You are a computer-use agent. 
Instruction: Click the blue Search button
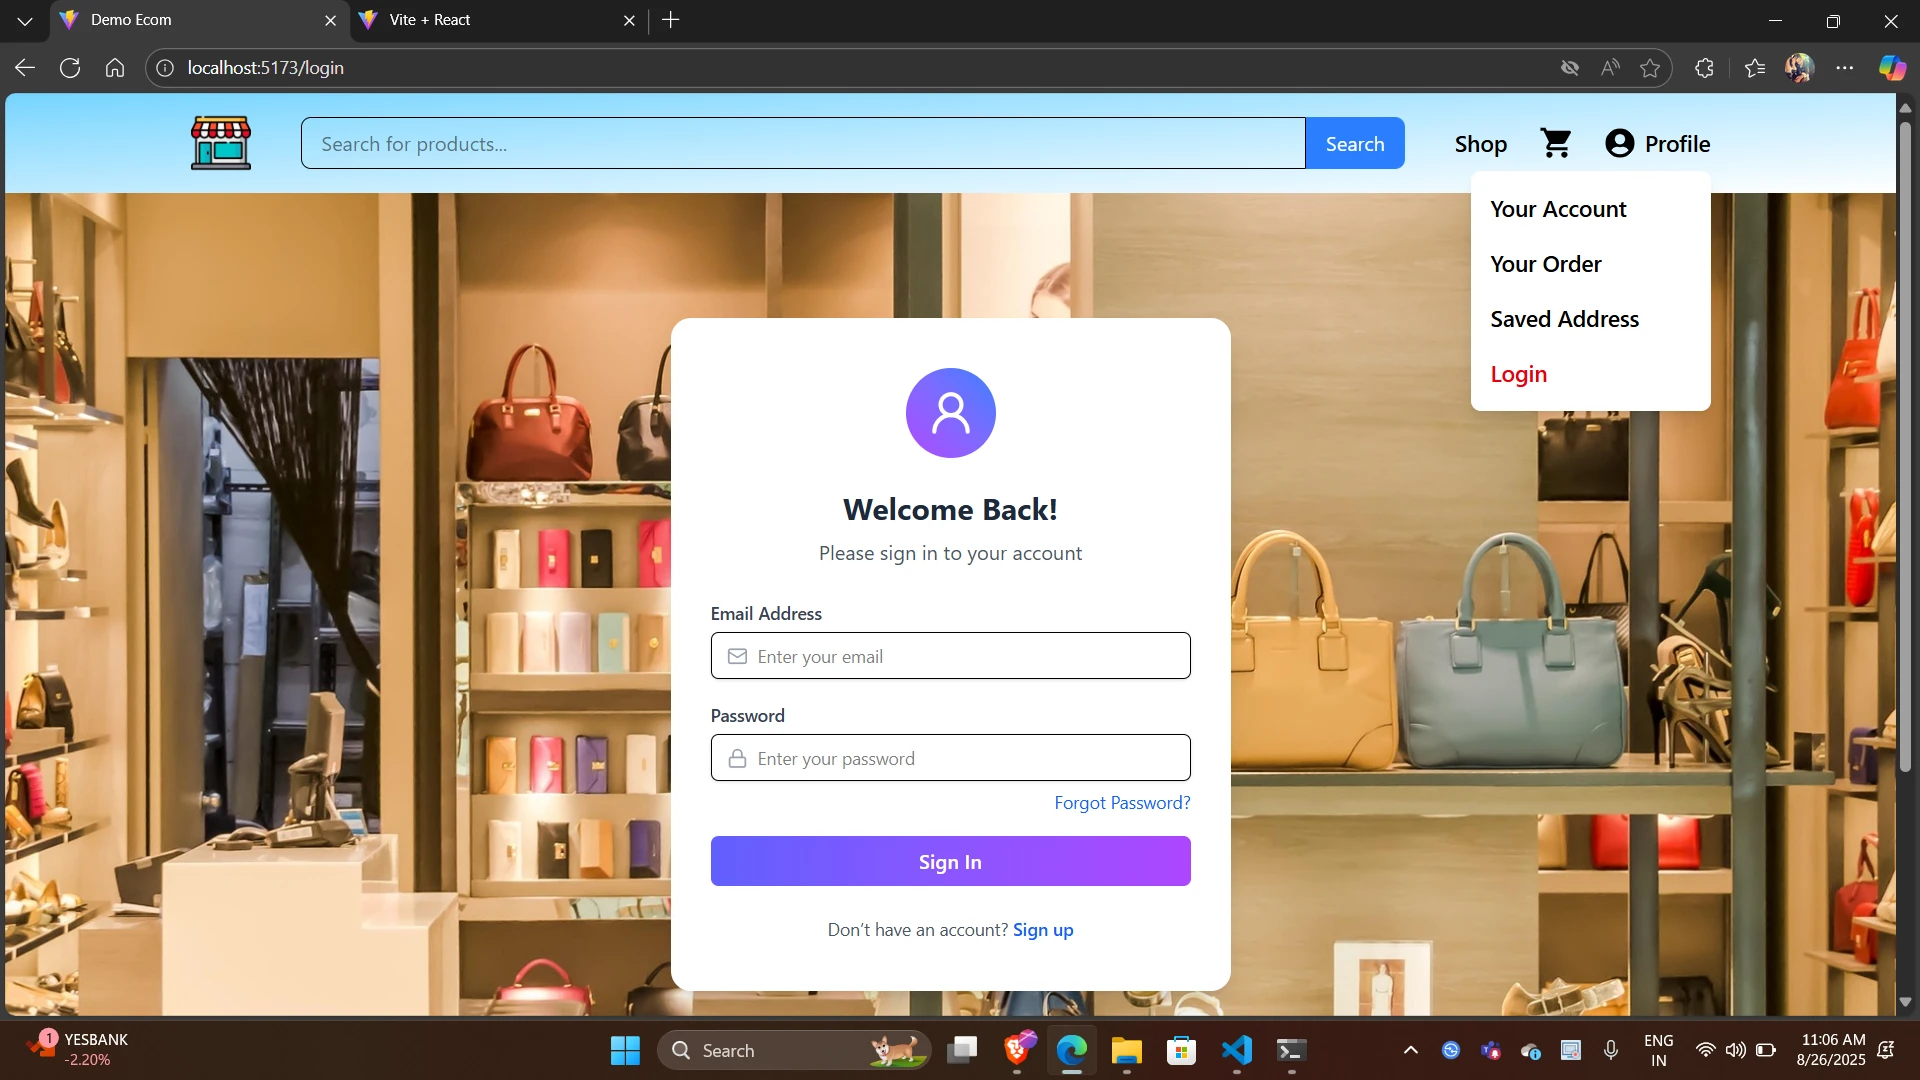tap(1355, 143)
